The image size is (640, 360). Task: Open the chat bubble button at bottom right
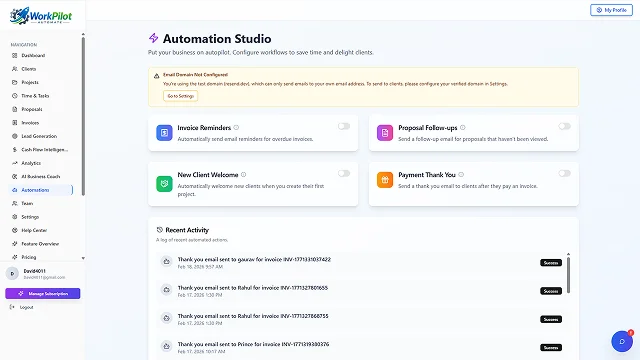pyautogui.click(x=622, y=341)
